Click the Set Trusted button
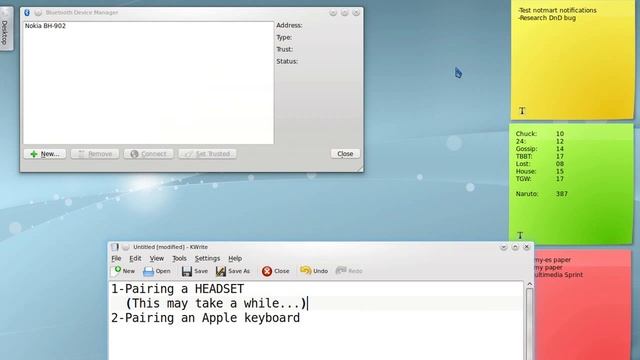The height and width of the screenshot is (360, 640). [207, 154]
